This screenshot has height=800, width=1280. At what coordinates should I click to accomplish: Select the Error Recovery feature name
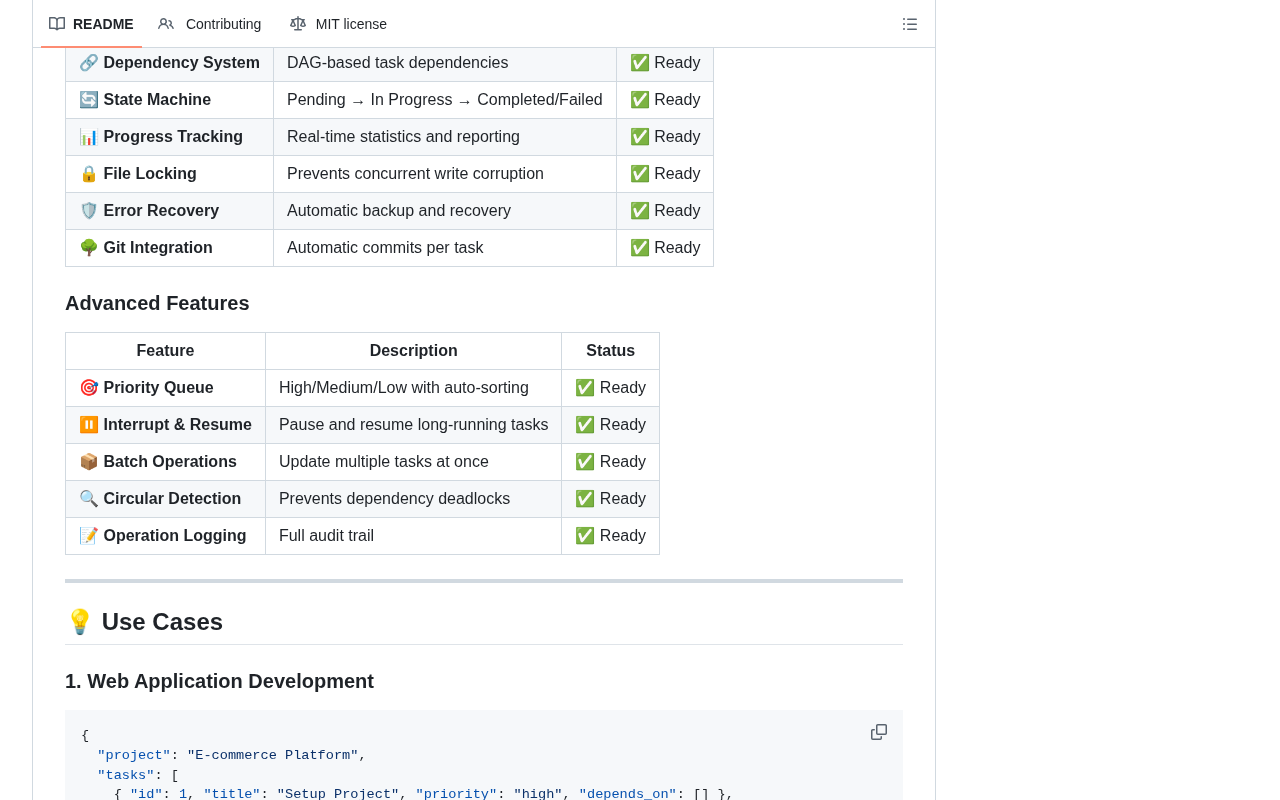pyautogui.click(x=161, y=211)
